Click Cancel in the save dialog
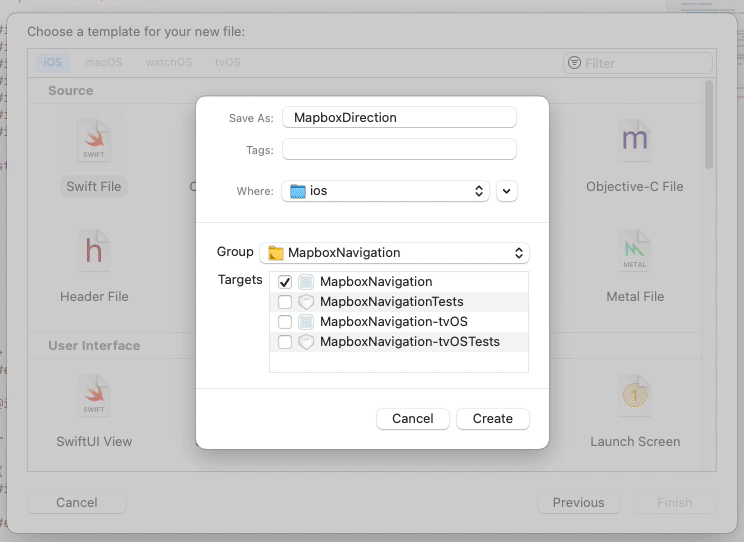Screen dimensions: 744x542 (x=413, y=419)
